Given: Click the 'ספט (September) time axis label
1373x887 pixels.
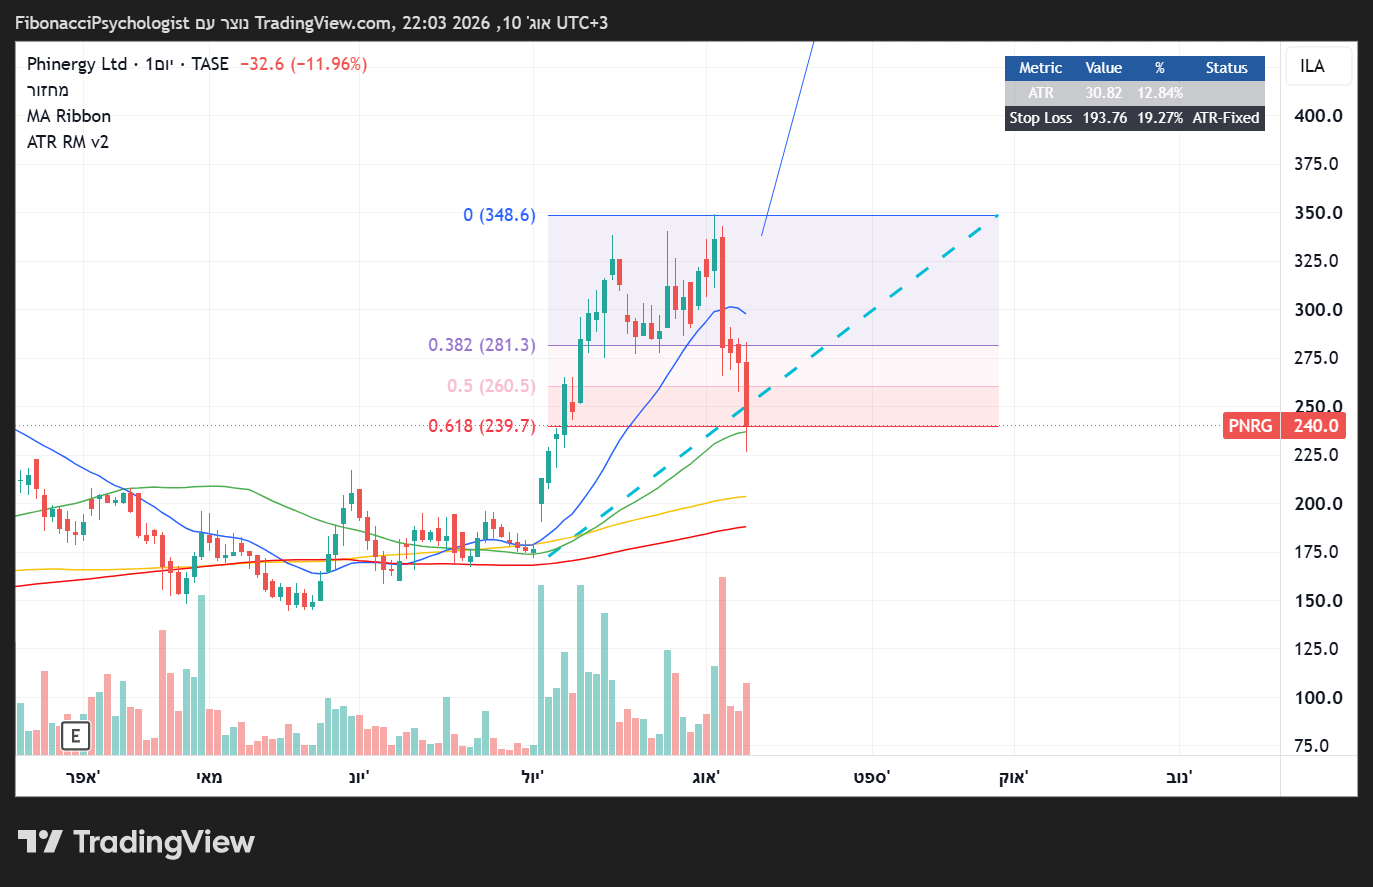Looking at the screenshot, I should click(872, 777).
